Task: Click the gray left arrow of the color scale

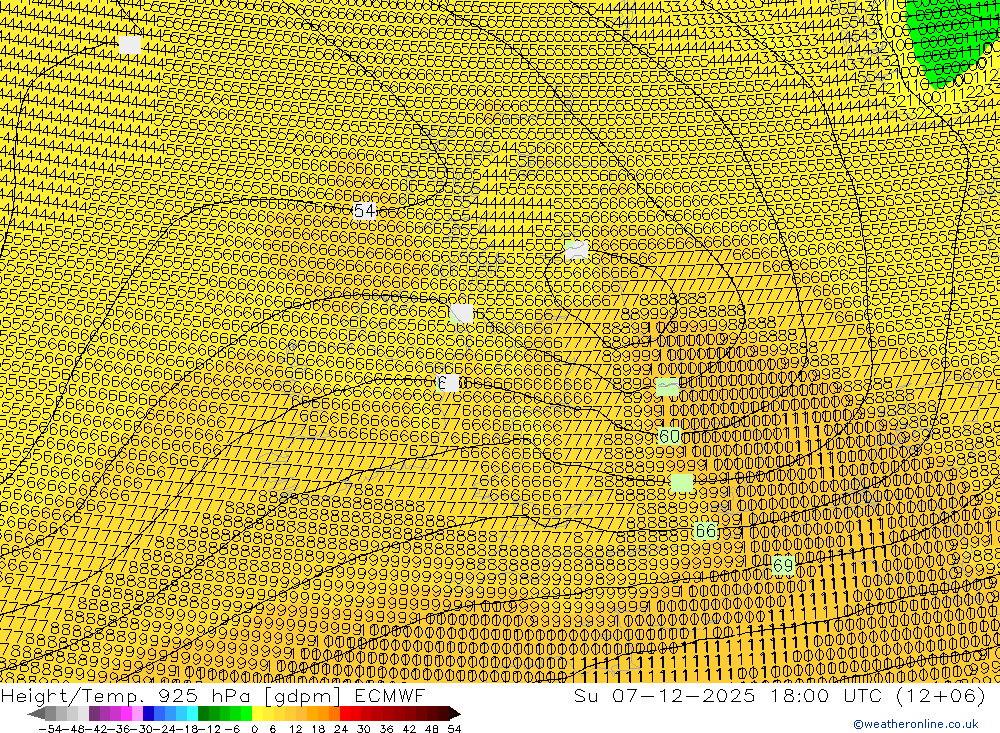Action: click(x=37, y=713)
